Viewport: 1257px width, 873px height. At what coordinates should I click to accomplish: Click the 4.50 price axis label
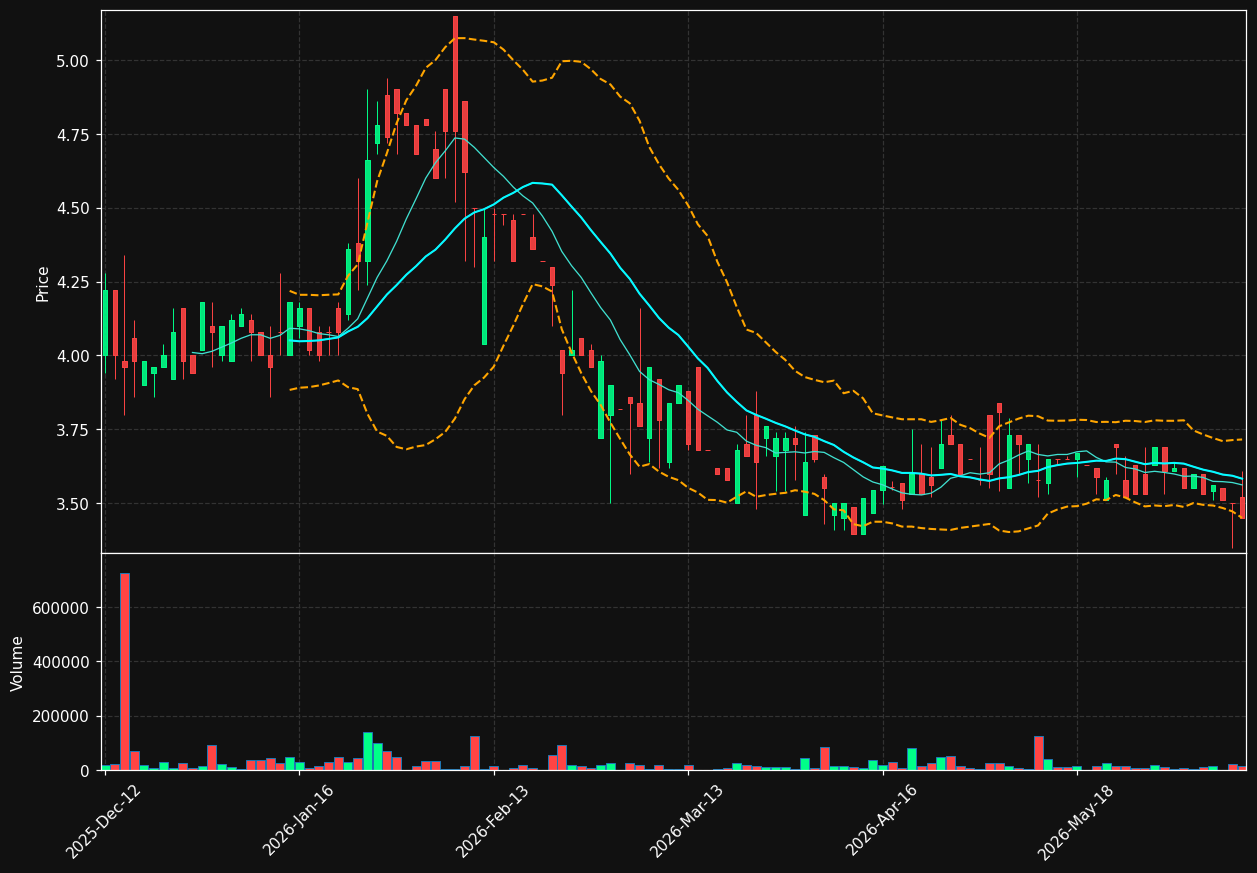pos(72,209)
